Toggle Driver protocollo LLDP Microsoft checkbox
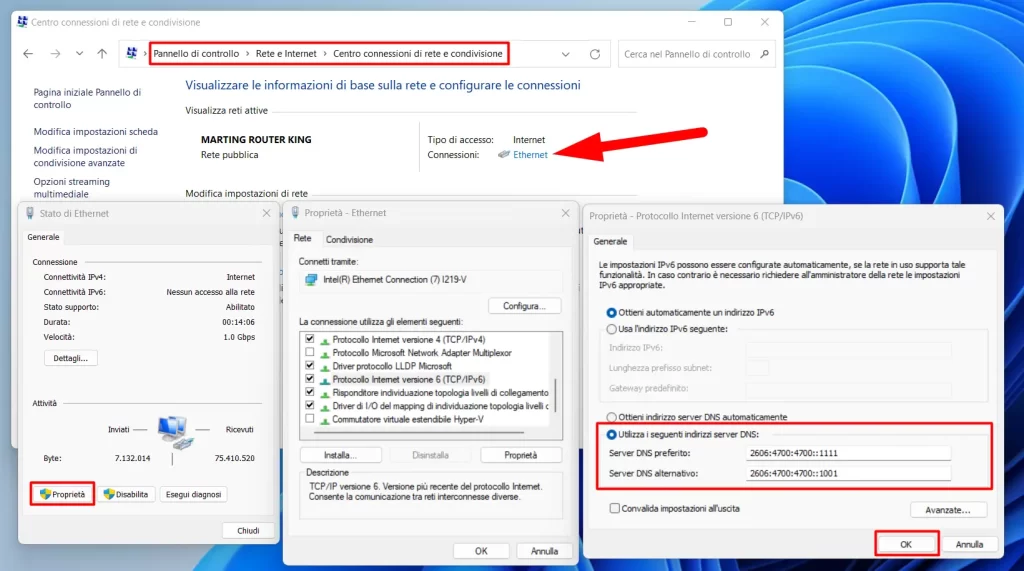 point(310,366)
